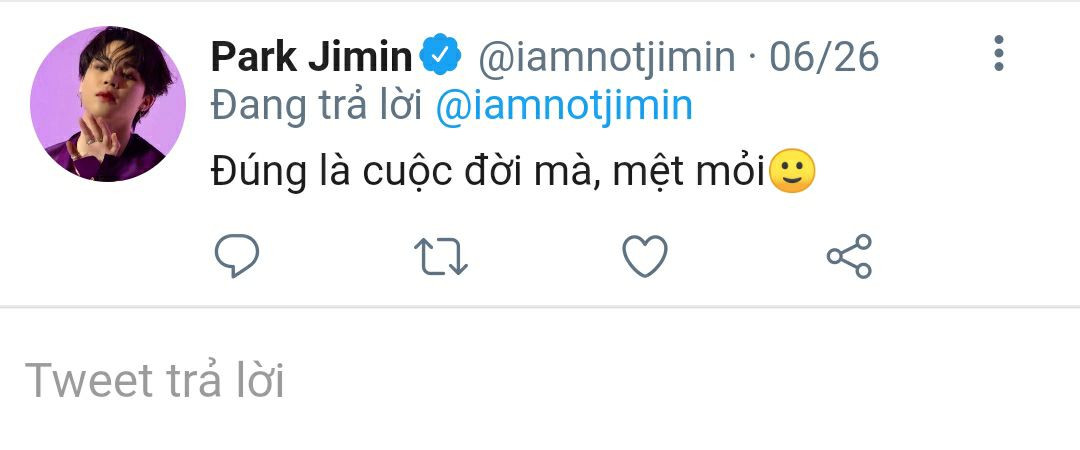Image resolution: width=1080 pixels, height=450 pixels.
Task: Click the word 'Tweet' in reply placeholder
Action: (89, 380)
